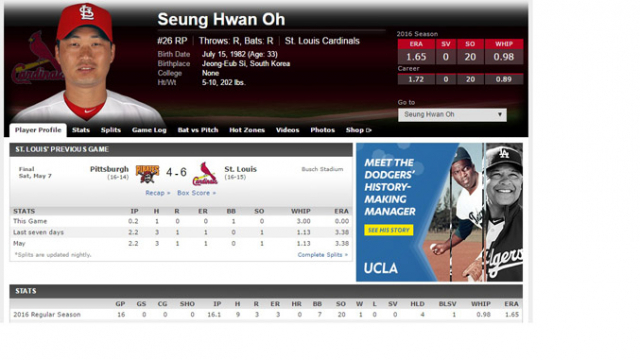Open the Box Score link

197,193
